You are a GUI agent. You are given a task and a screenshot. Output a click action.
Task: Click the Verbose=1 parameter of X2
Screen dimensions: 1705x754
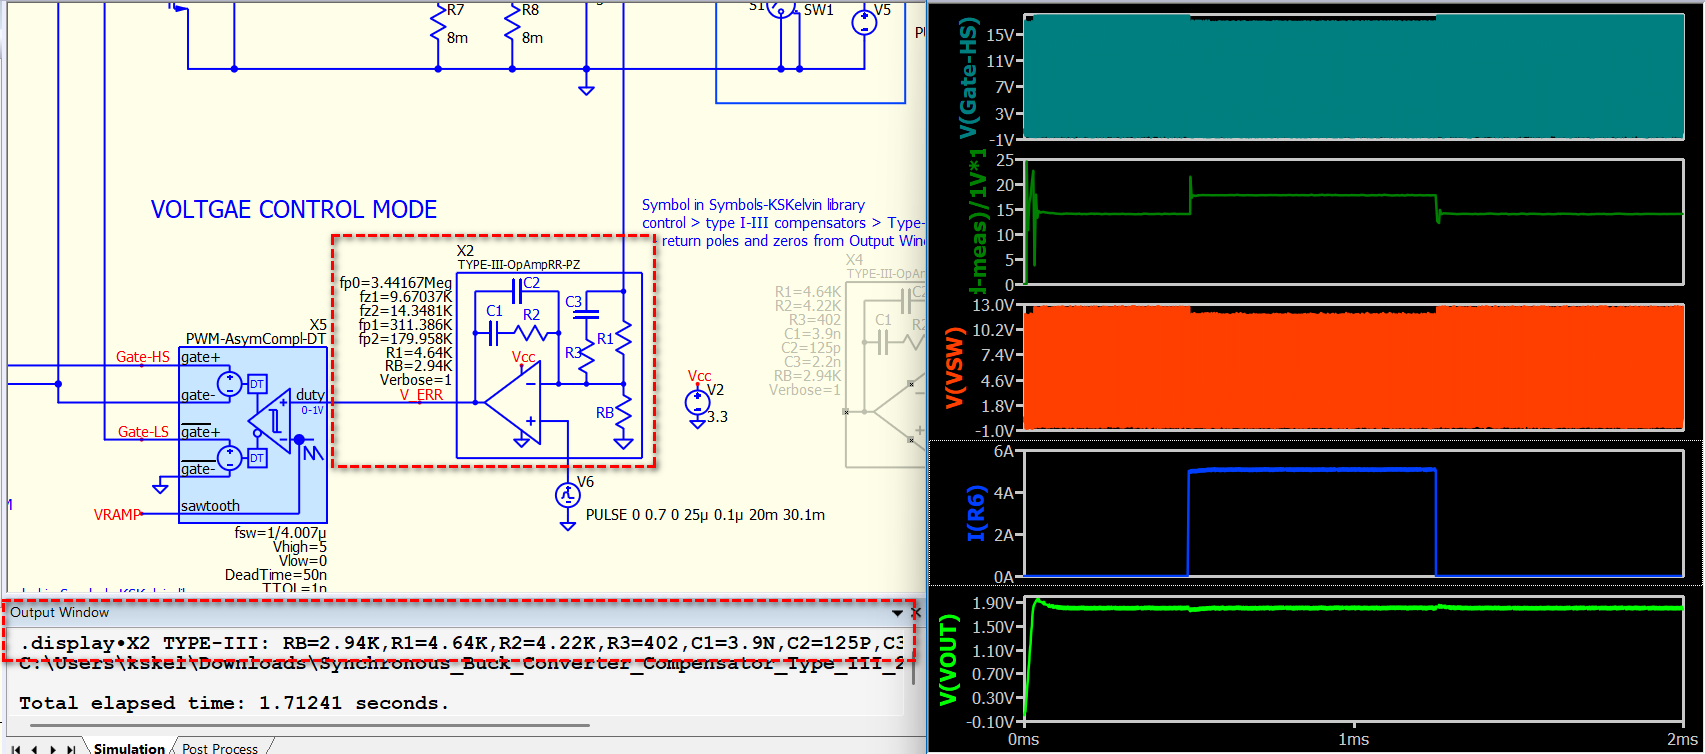click(416, 380)
